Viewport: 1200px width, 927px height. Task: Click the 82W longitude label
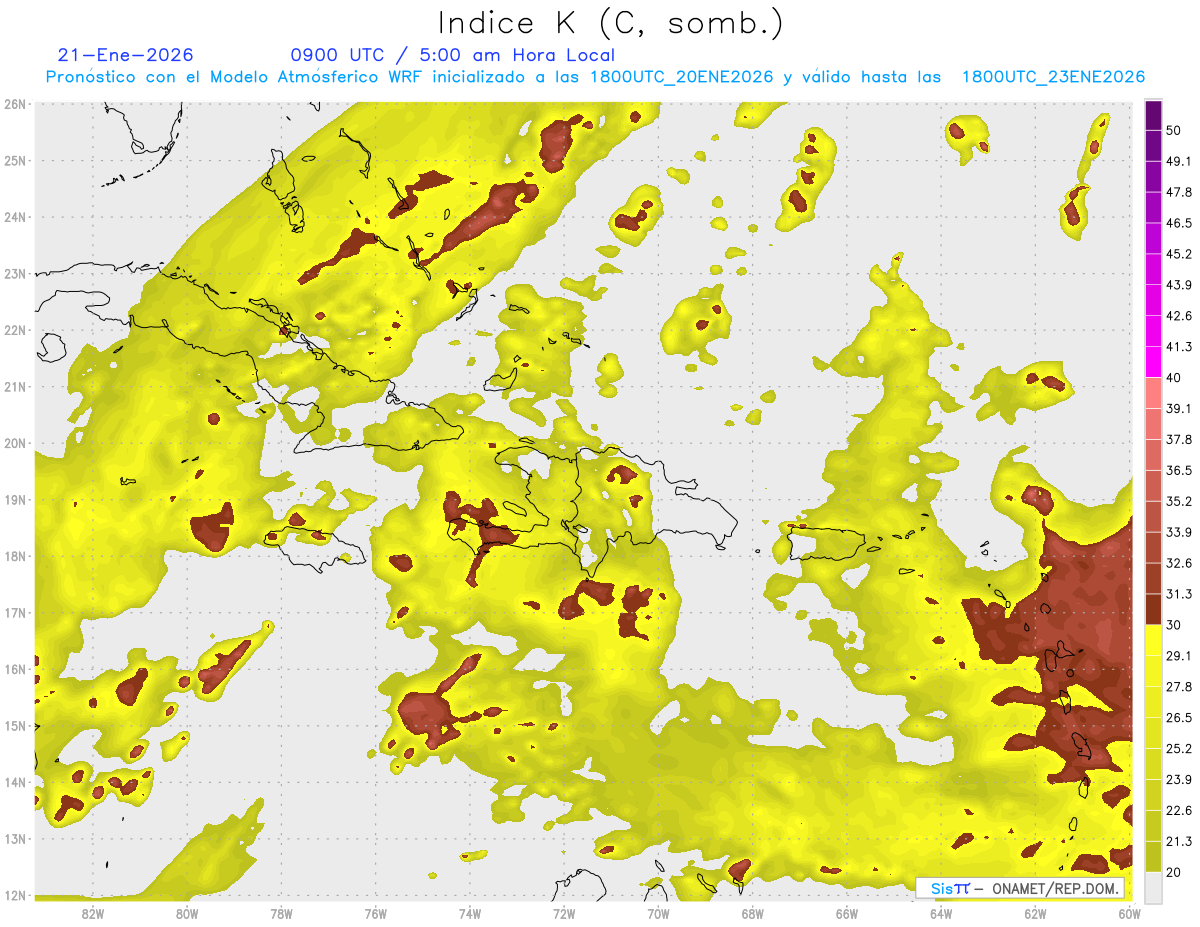point(92,913)
